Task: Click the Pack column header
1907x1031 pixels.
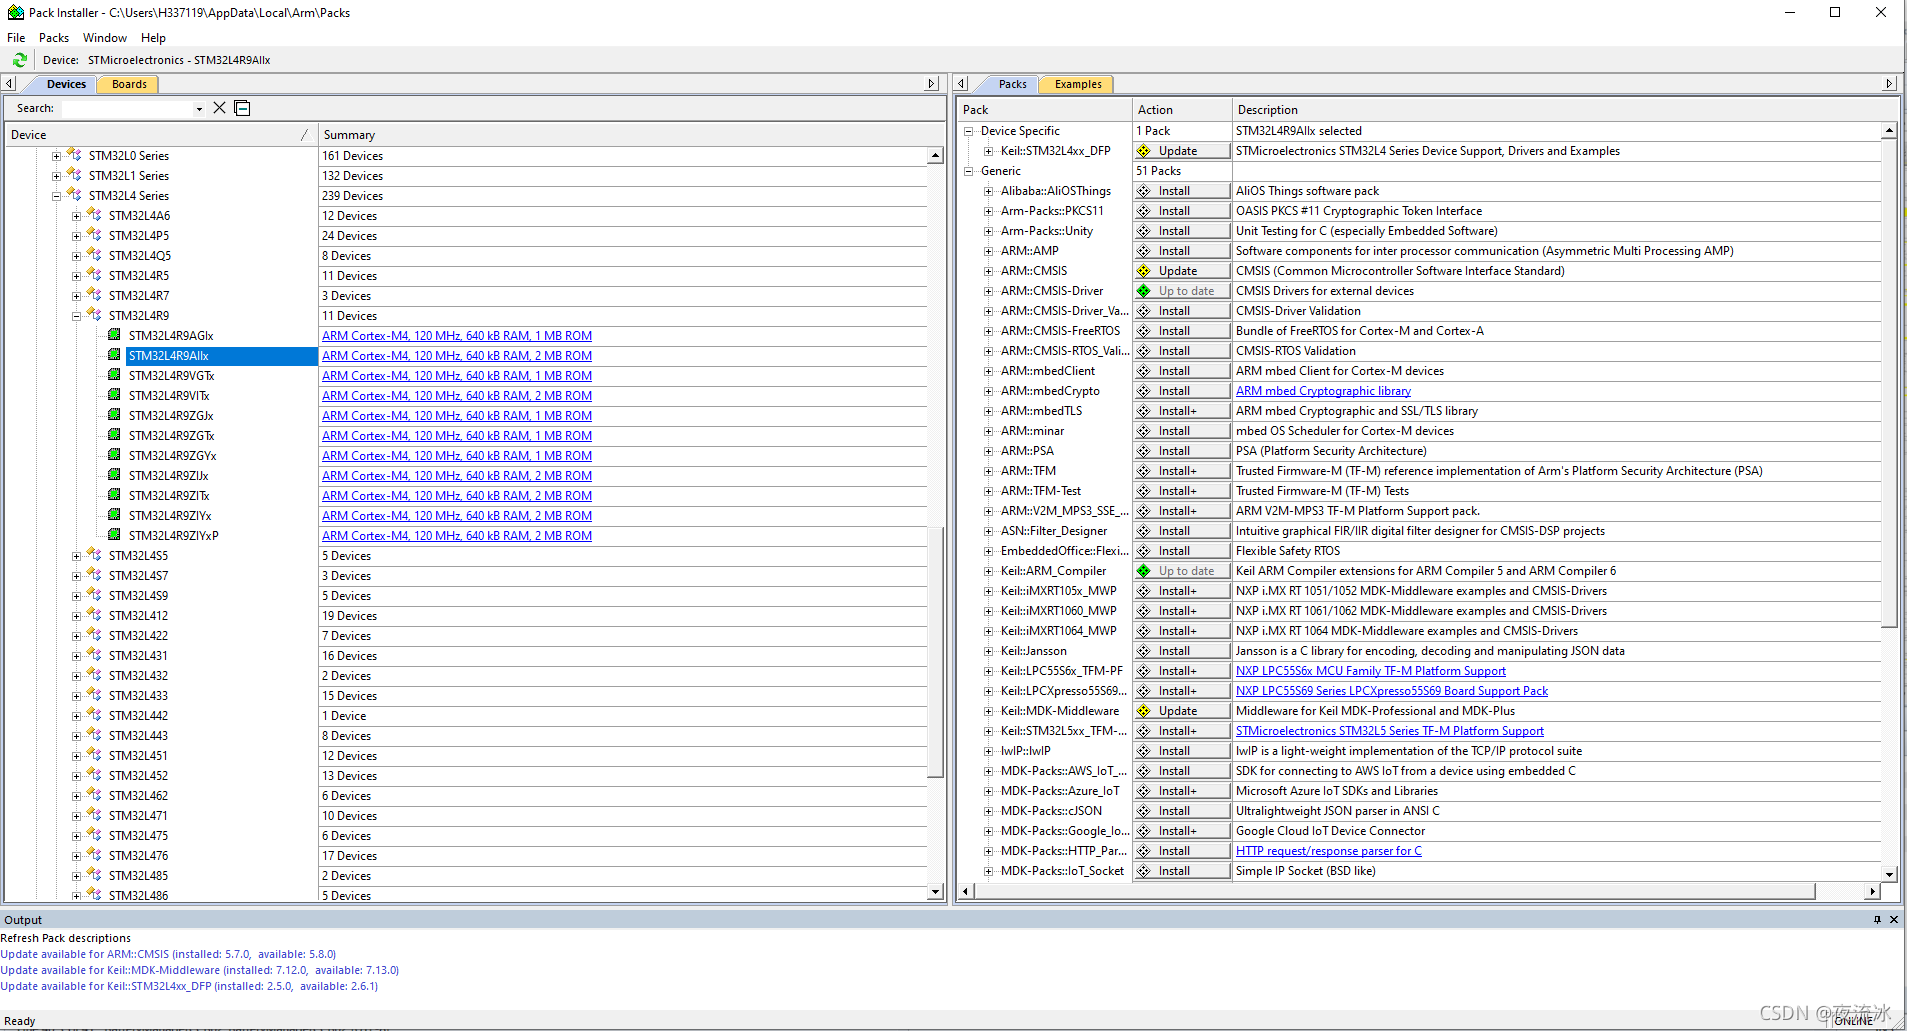Action: point(1044,110)
